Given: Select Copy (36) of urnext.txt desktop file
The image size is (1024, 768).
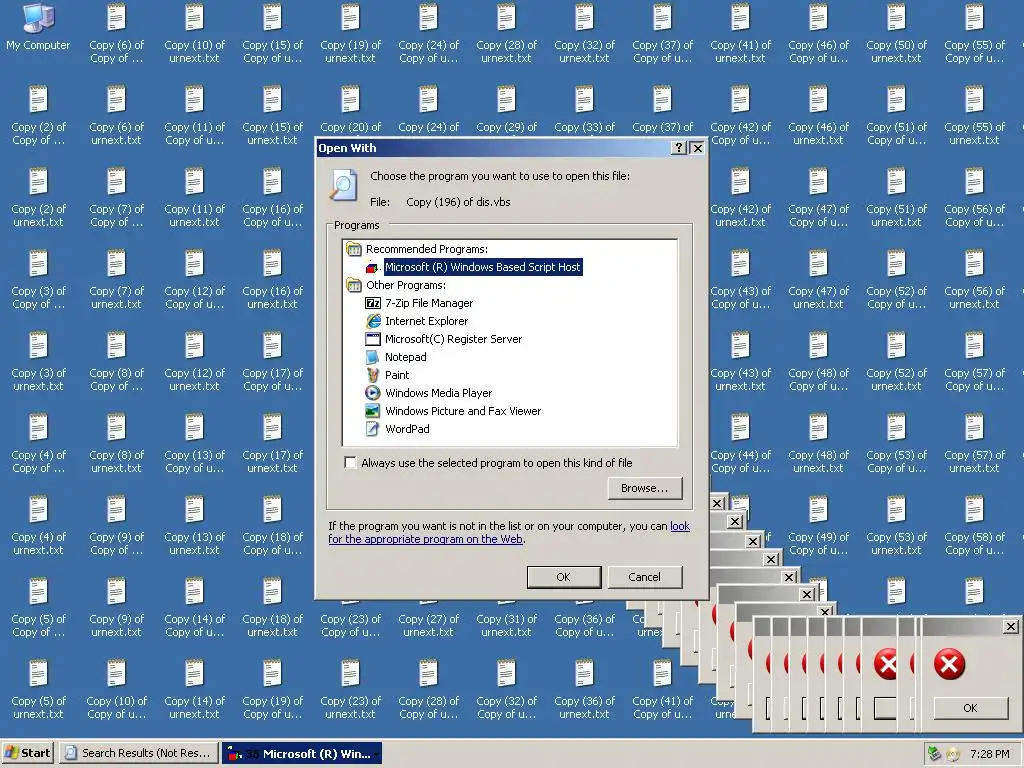Looking at the screenshot, I should coord(584,691).
